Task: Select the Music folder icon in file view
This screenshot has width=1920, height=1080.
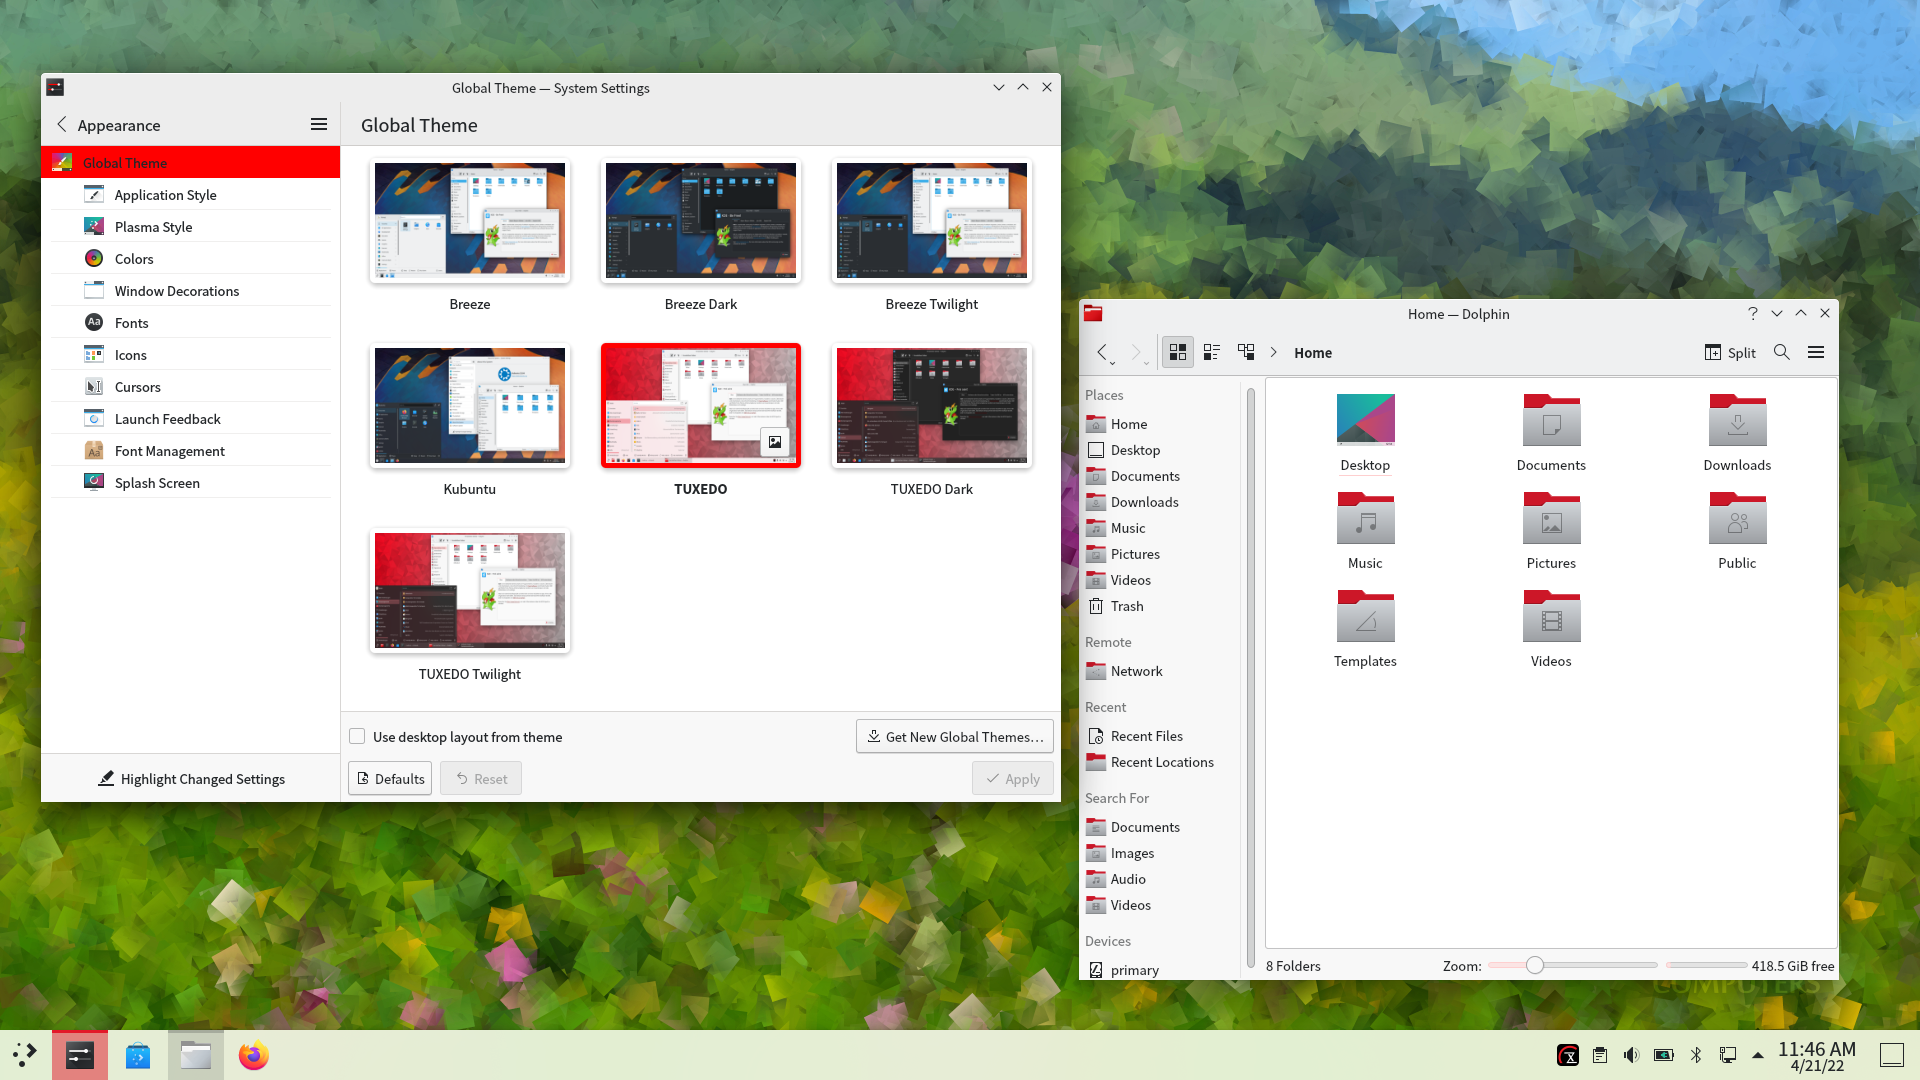Action: pos(1365,517)
